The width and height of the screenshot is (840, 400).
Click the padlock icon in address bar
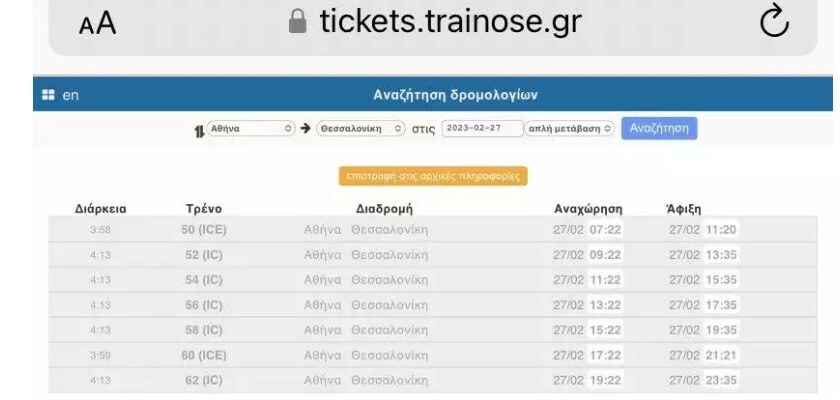click(x=295, y=22)
